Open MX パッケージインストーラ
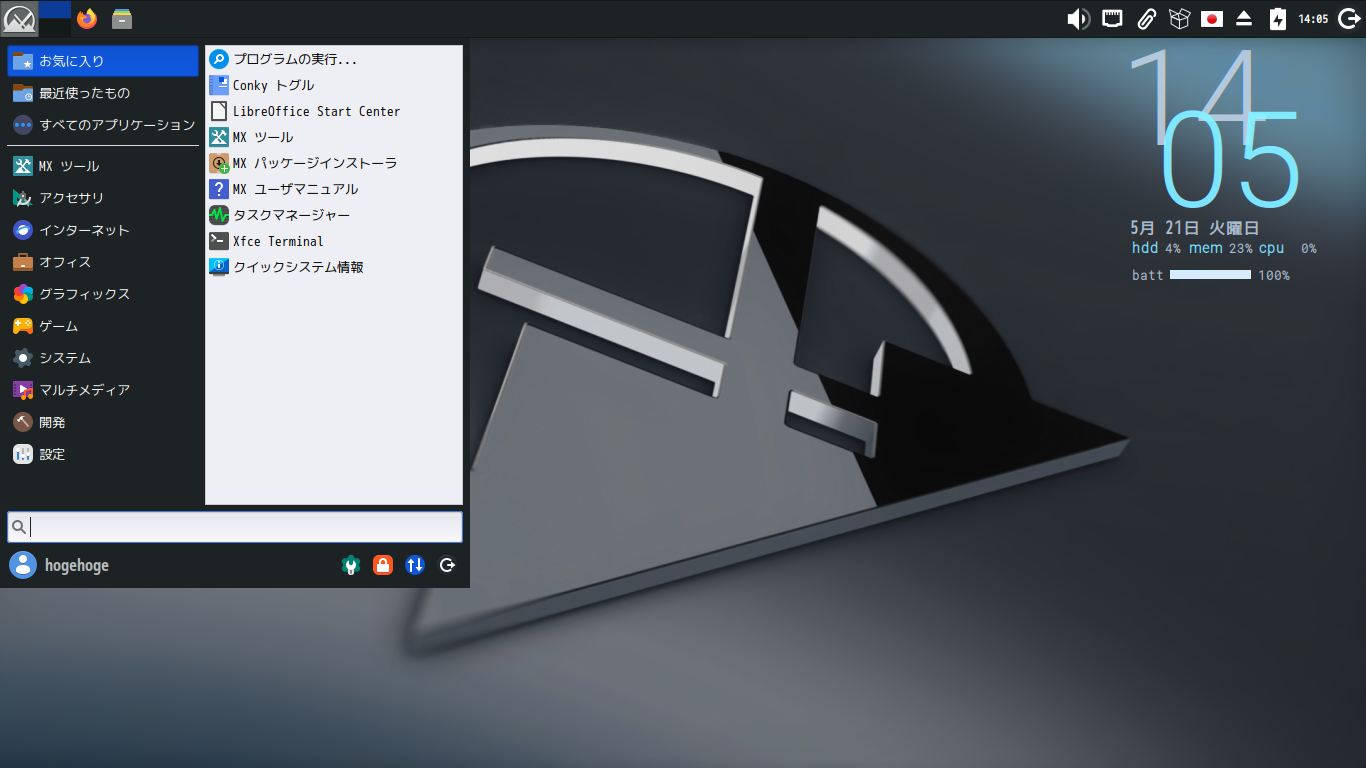The image size is (1366, 768). [x=334, y=163]
